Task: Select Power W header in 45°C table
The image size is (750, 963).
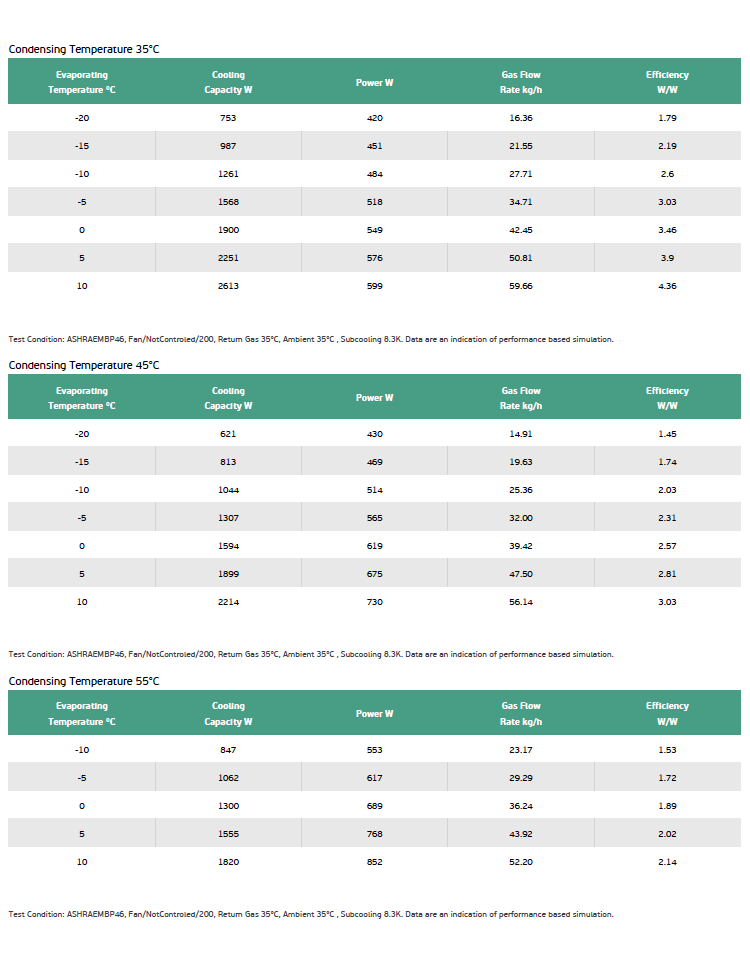Action: tap(375, 398)
